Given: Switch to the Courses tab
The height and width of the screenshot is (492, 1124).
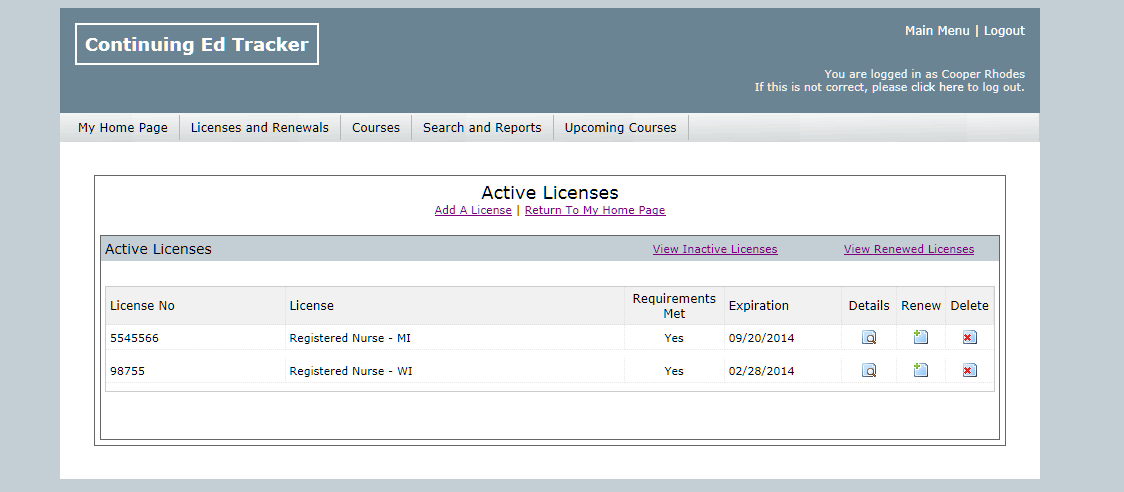Looking at the screenshot, I should [x=375, y=128].
